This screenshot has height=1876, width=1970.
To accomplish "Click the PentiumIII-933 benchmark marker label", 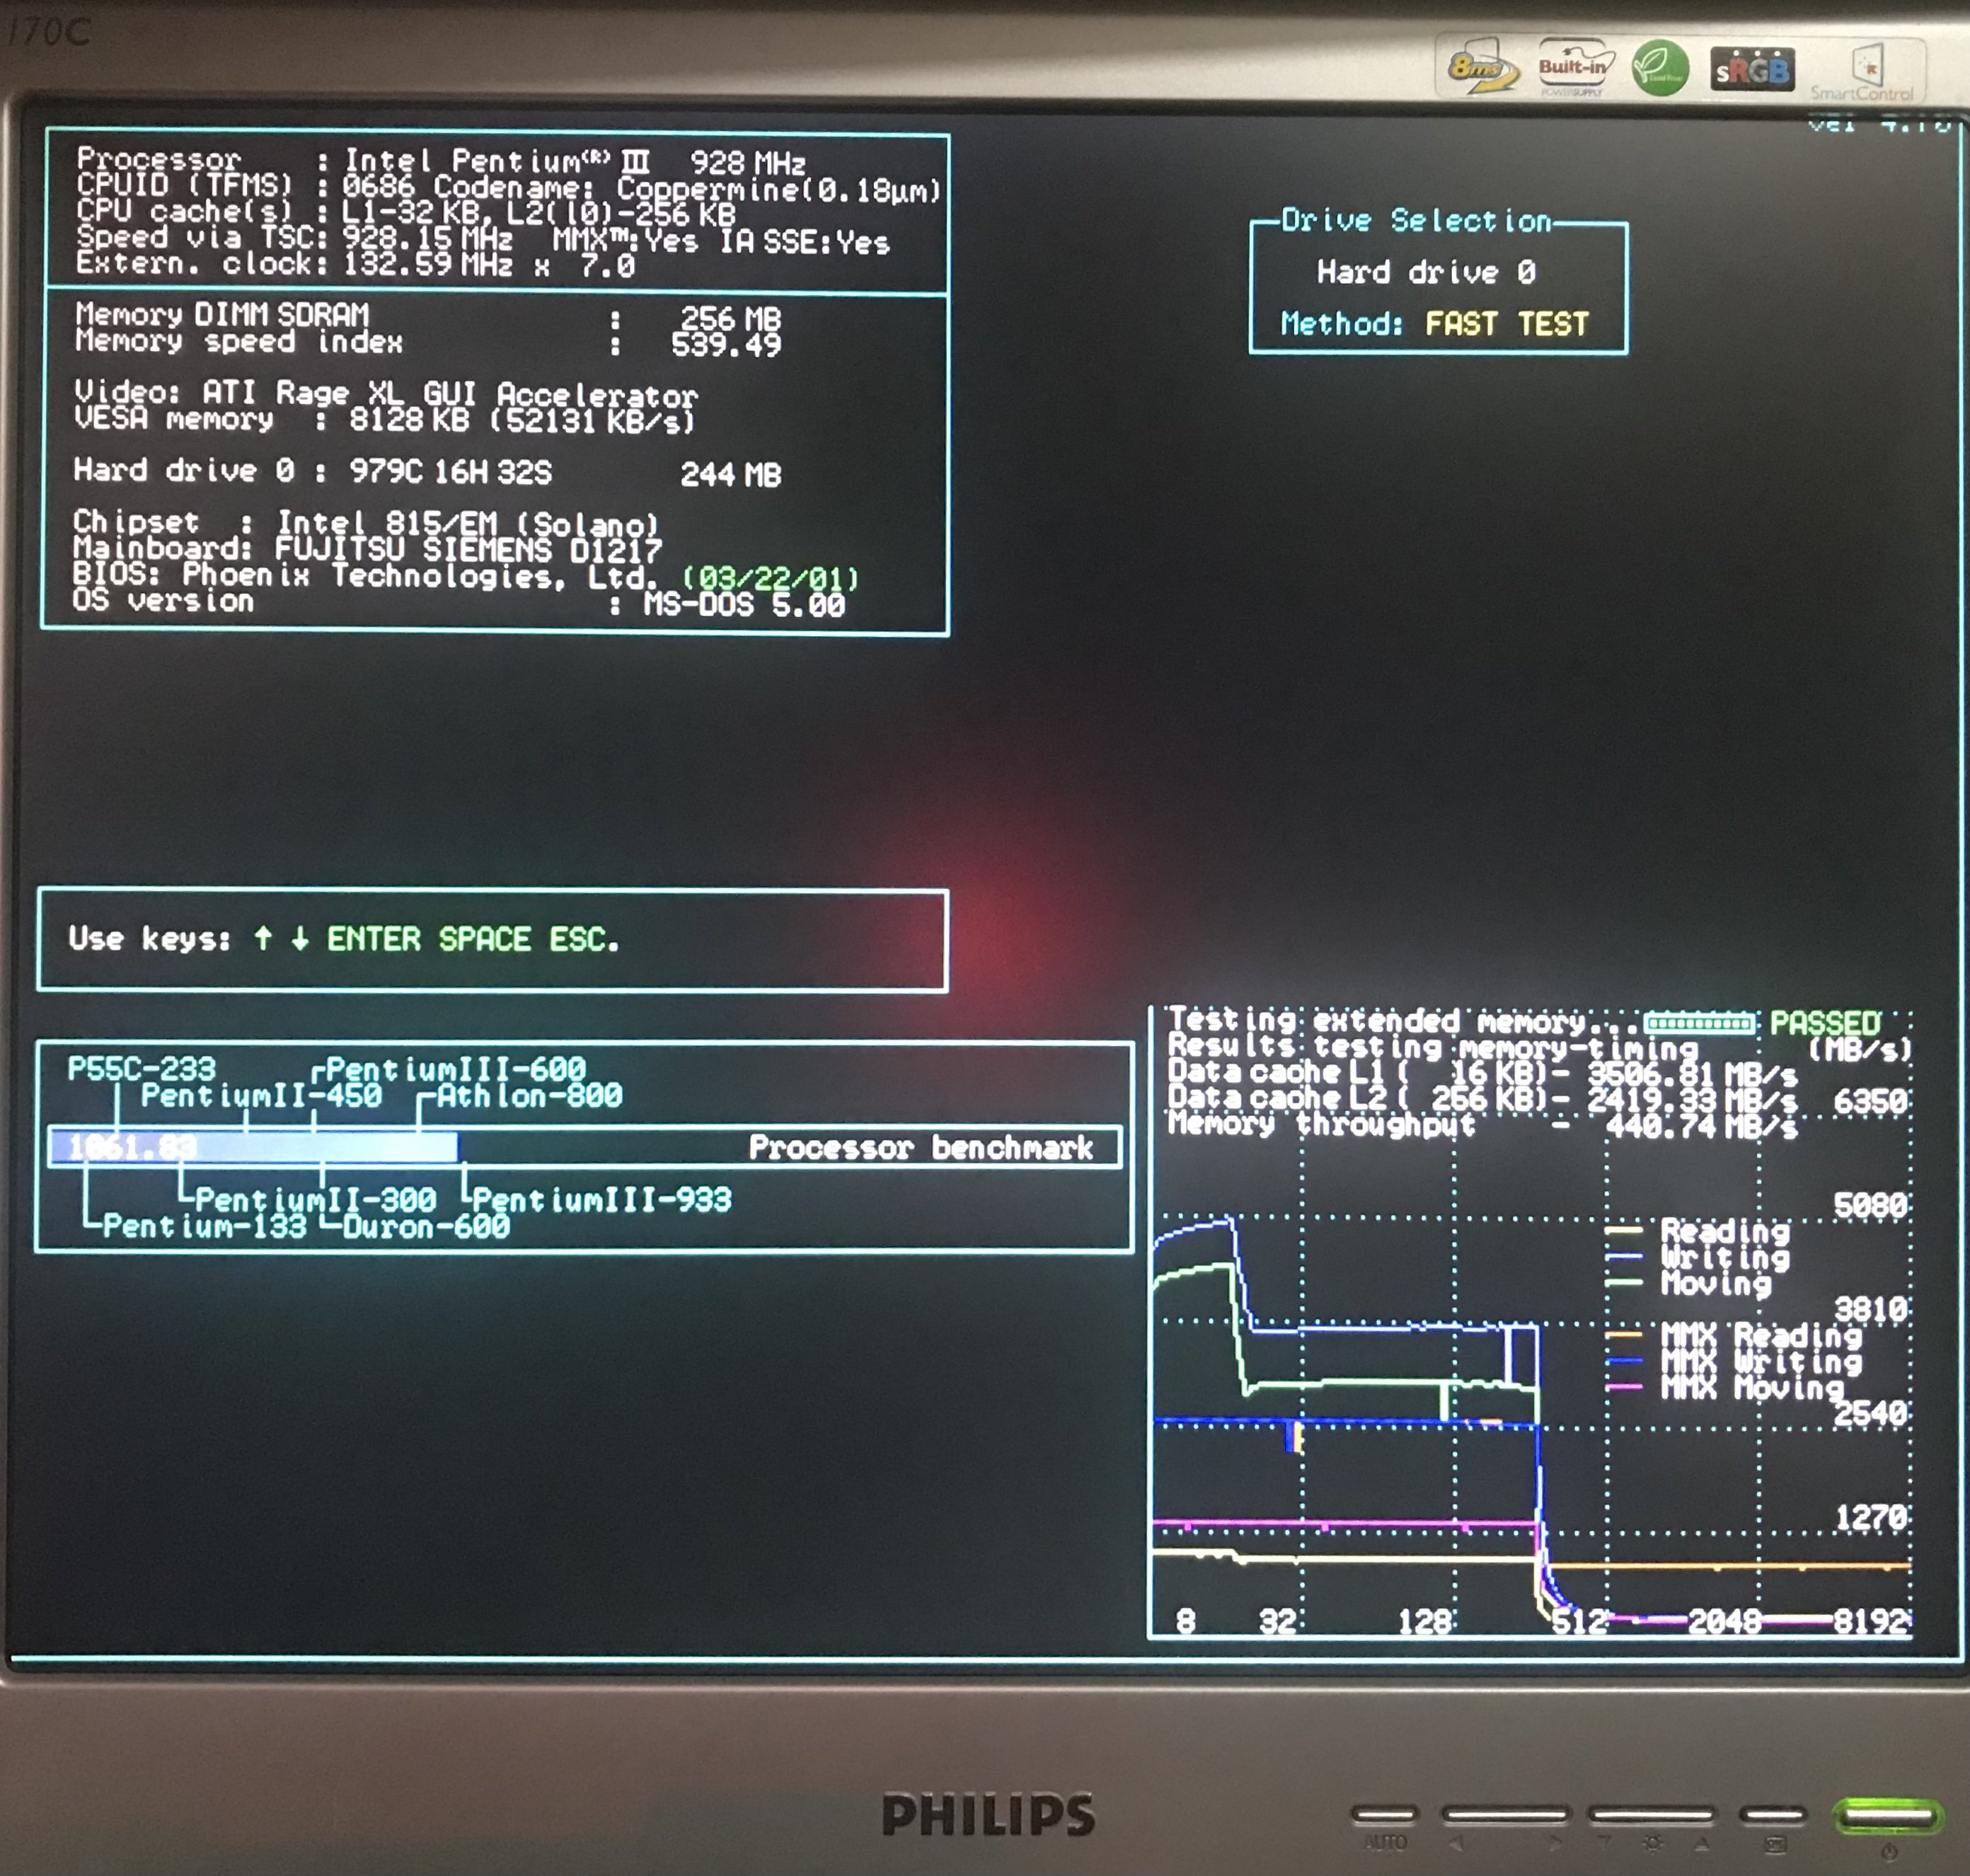I will pos(601,1199).
